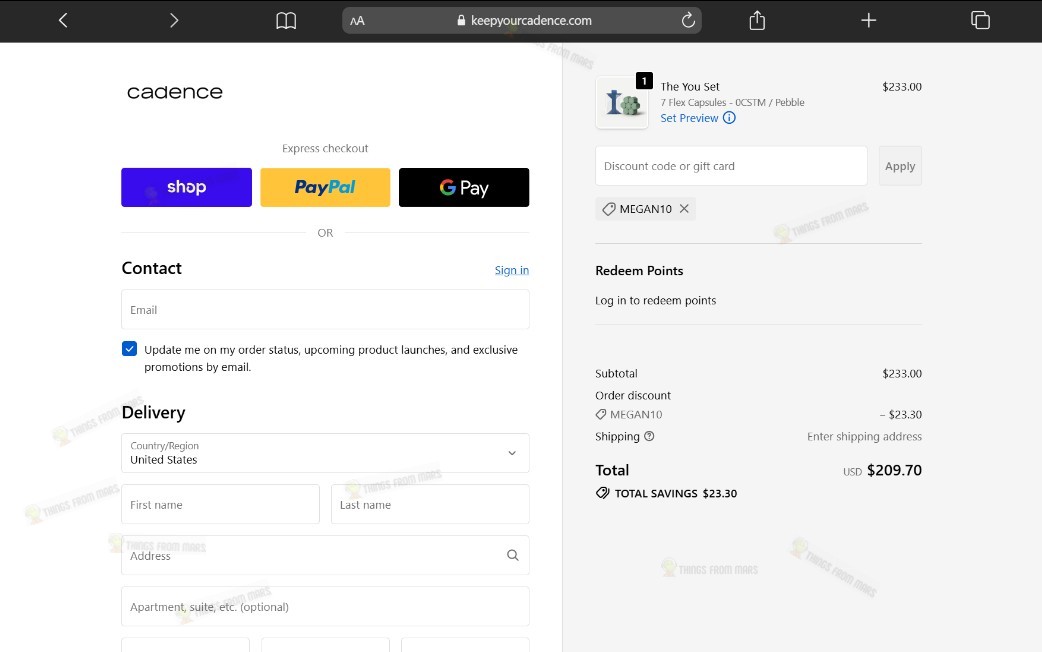
Task: Click the Apply discount button
Action: point(900,166)
